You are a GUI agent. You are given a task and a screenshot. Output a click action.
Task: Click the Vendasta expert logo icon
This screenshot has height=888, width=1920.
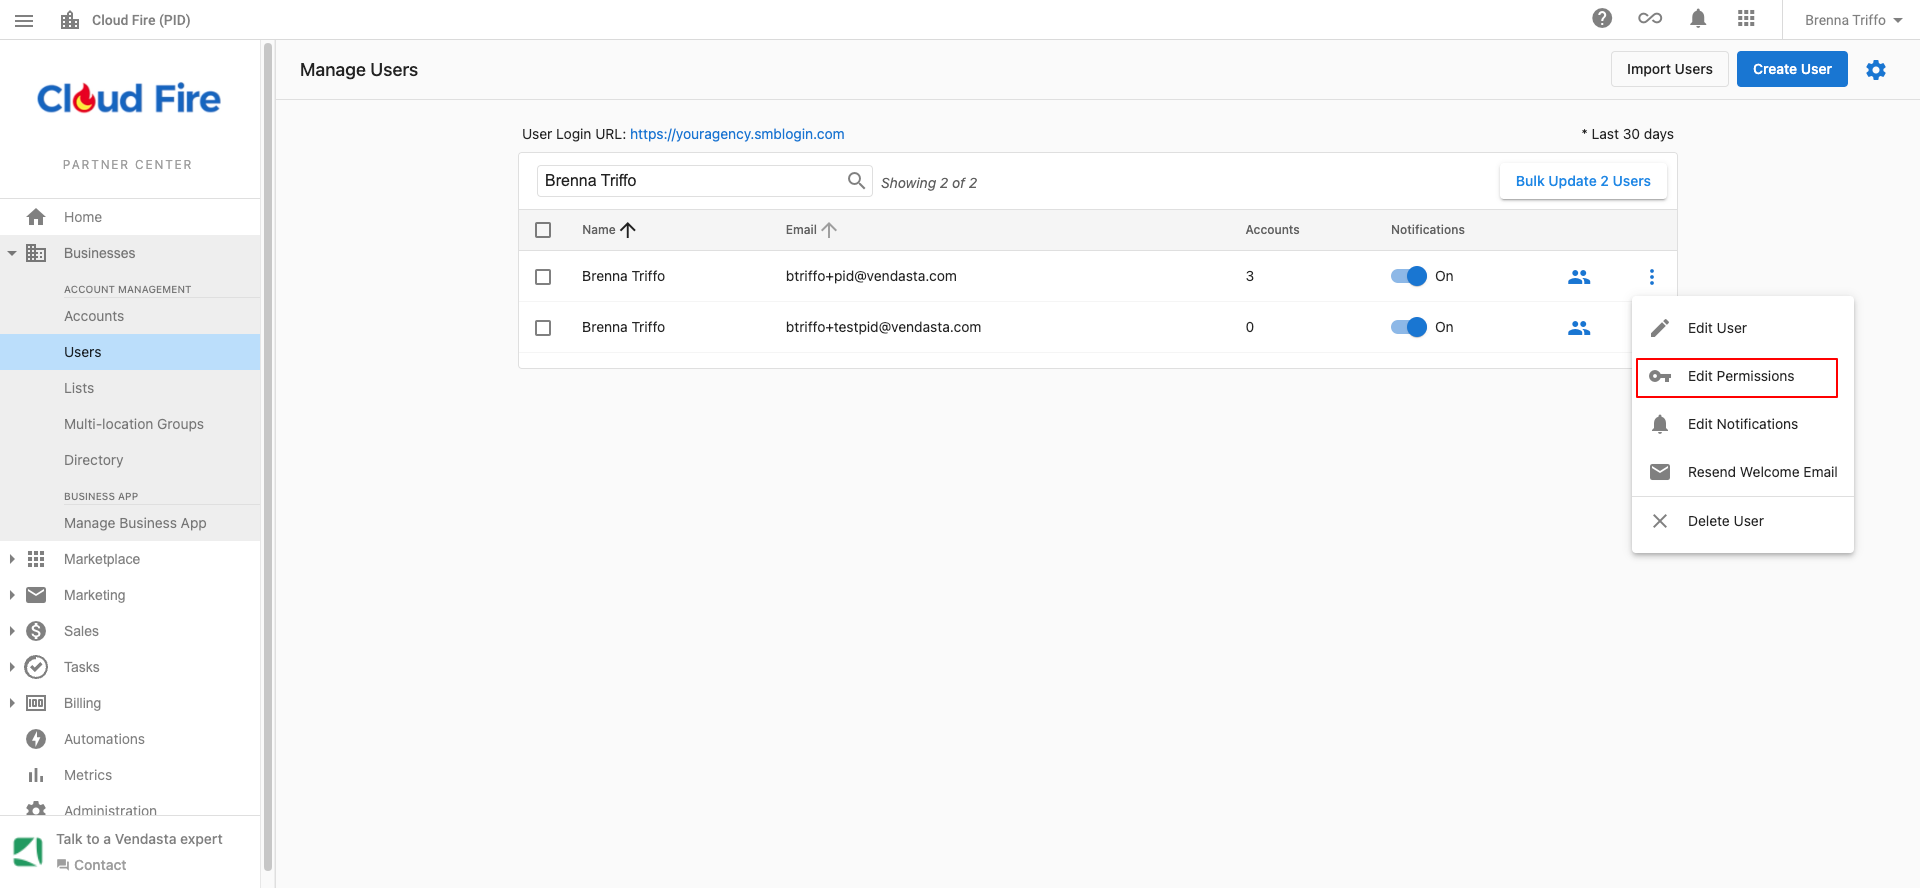(28, 851)
